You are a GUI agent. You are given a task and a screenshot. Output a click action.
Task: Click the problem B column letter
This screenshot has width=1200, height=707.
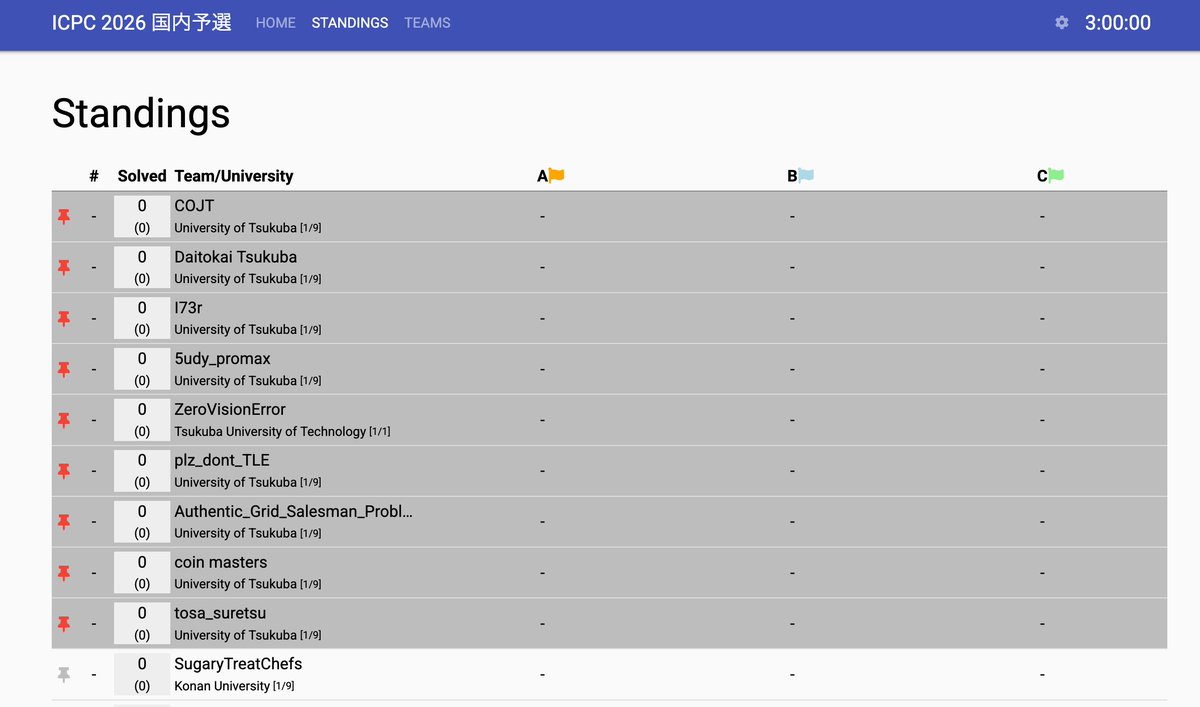point(792,176)
